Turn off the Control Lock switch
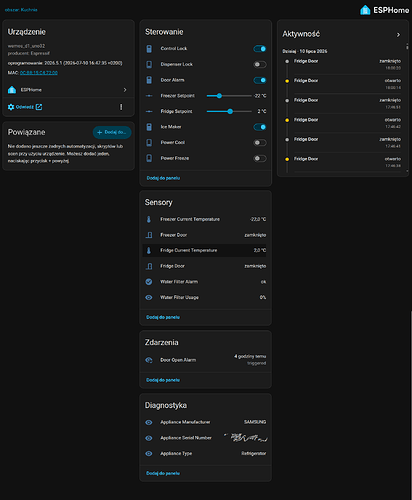412x500 pixels. (x=260, y=49)
